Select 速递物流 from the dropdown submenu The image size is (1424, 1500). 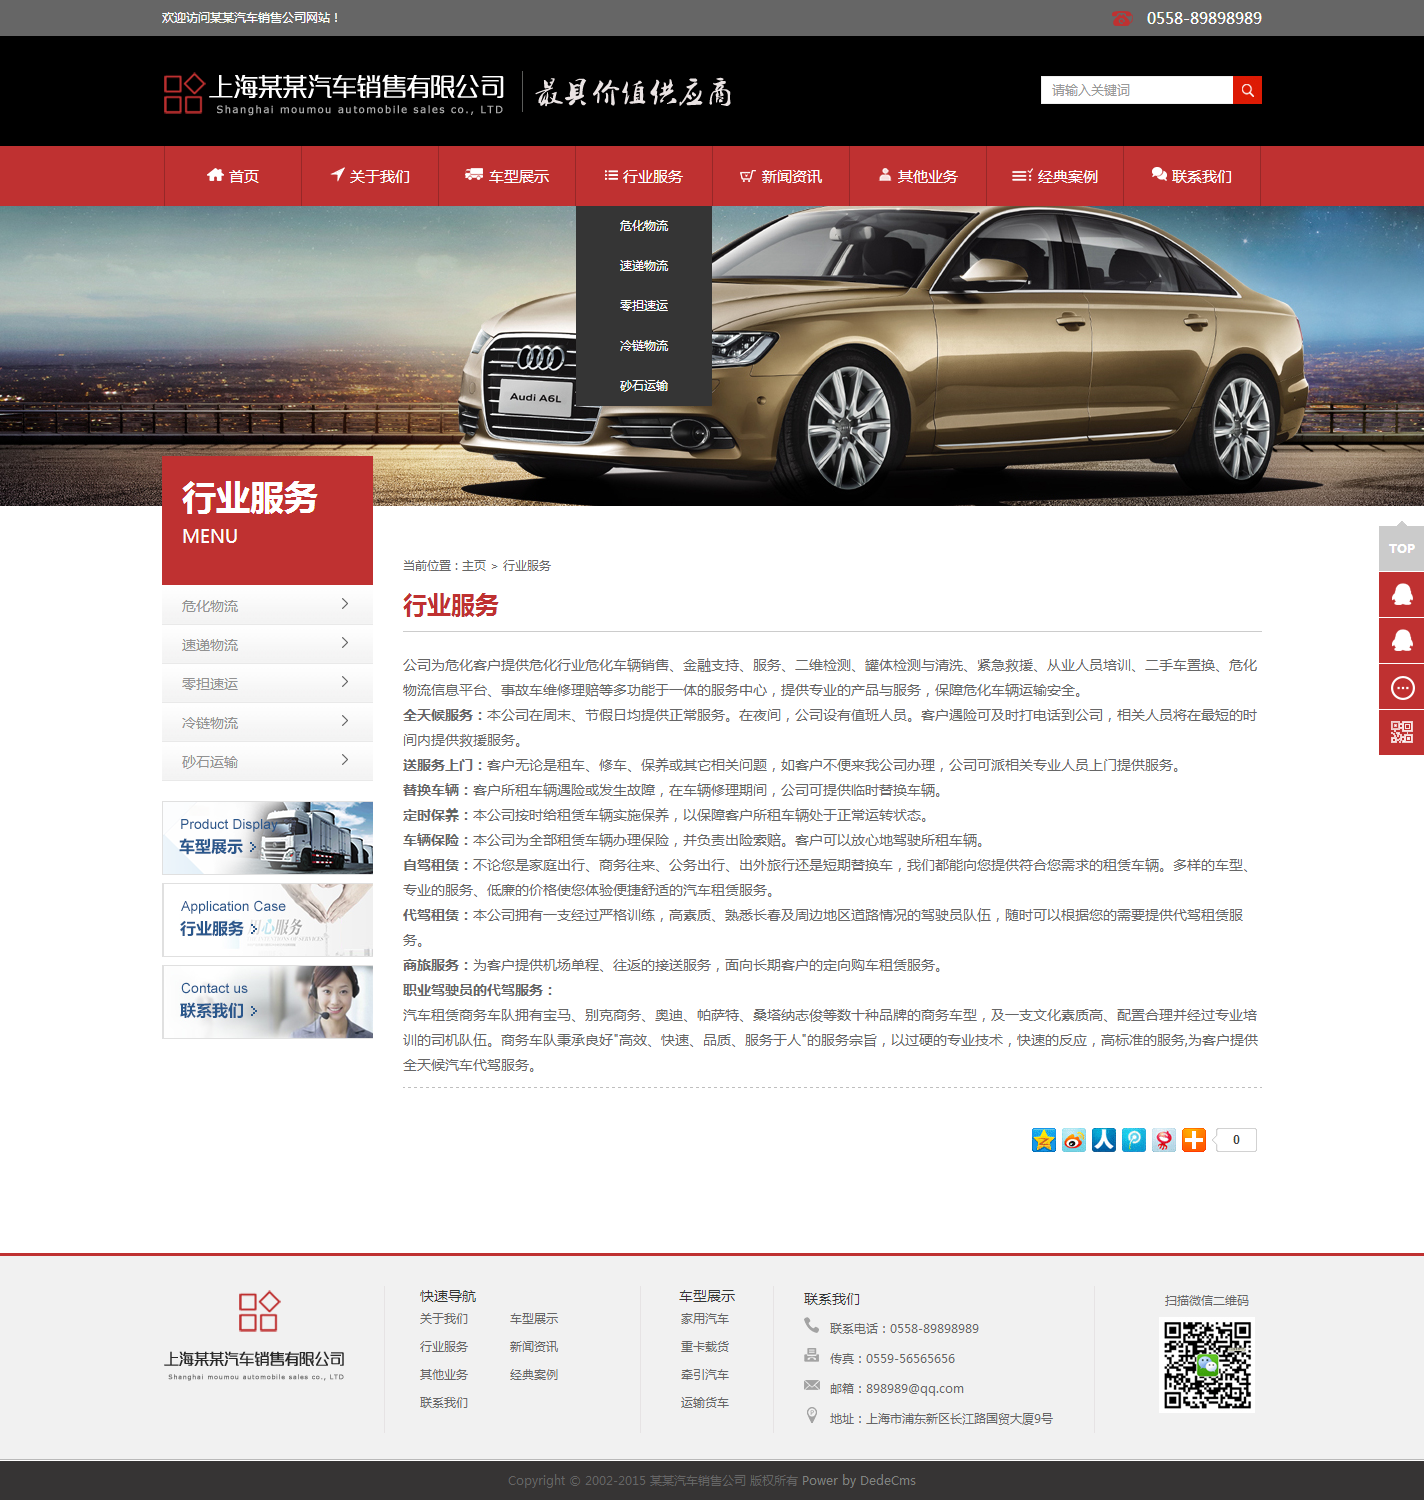[643, 266]
